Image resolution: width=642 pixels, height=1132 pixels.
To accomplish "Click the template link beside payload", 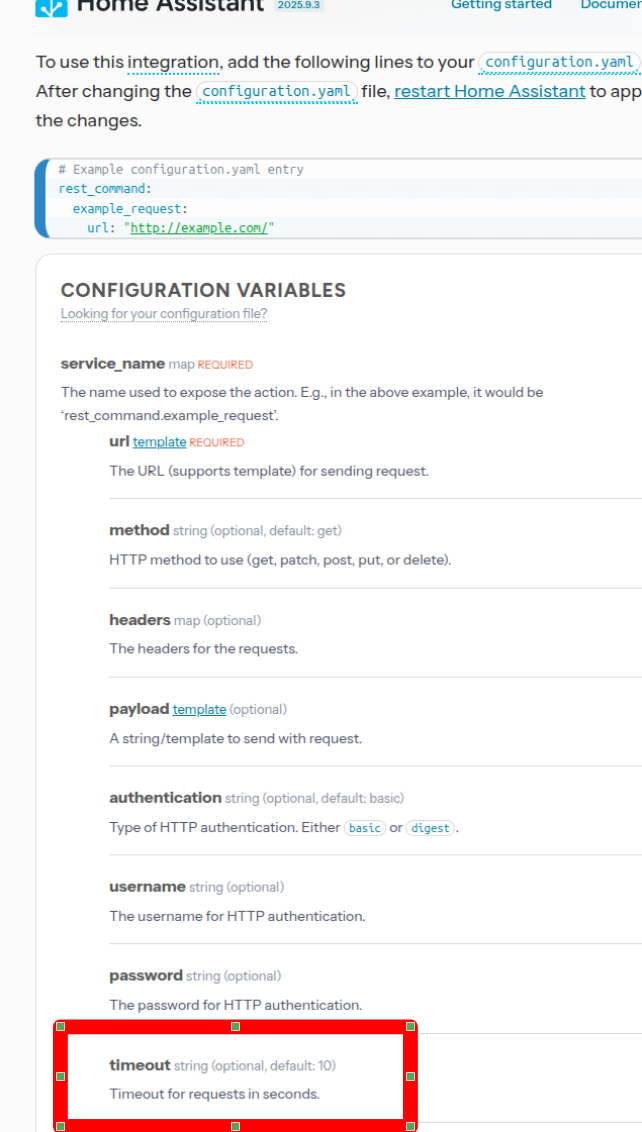I will click(x=199, y=709).
